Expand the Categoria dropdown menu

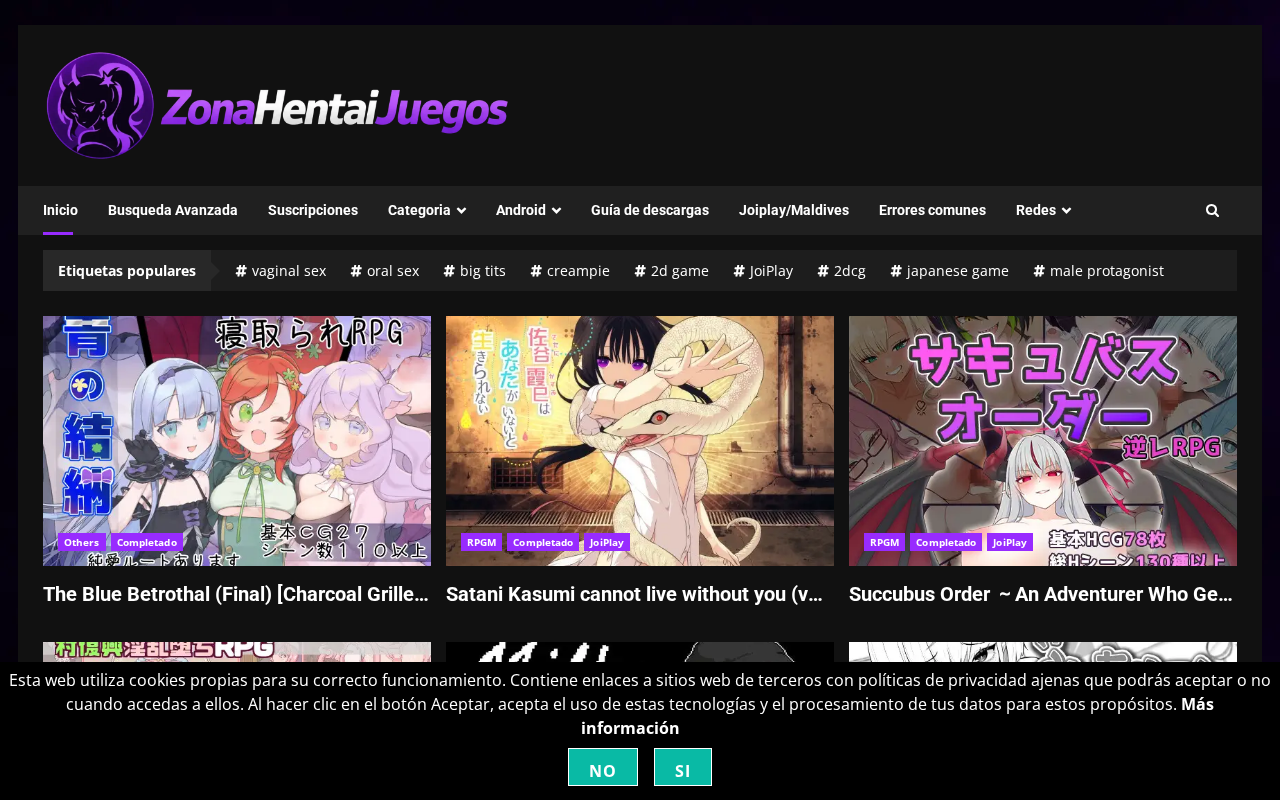(x=427, y=210)
